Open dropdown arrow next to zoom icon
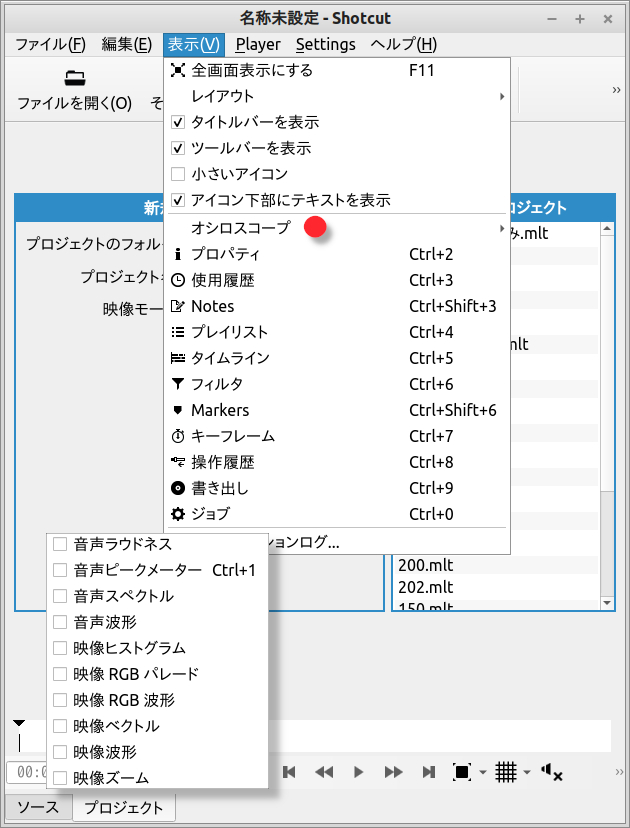Image resolution: width=630 pixels, height=828 pixels. click(482, 773)
